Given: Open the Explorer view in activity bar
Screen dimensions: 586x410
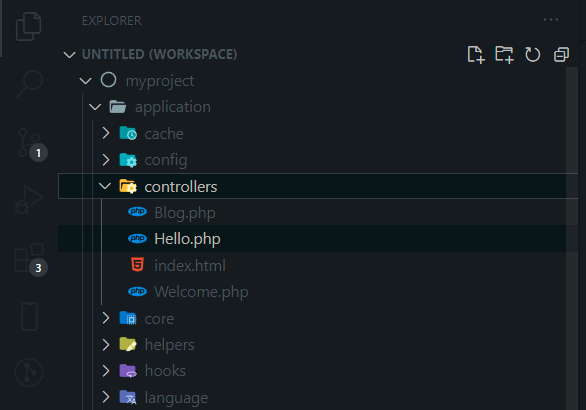Looking at the screenshot, I should point(28,27).
